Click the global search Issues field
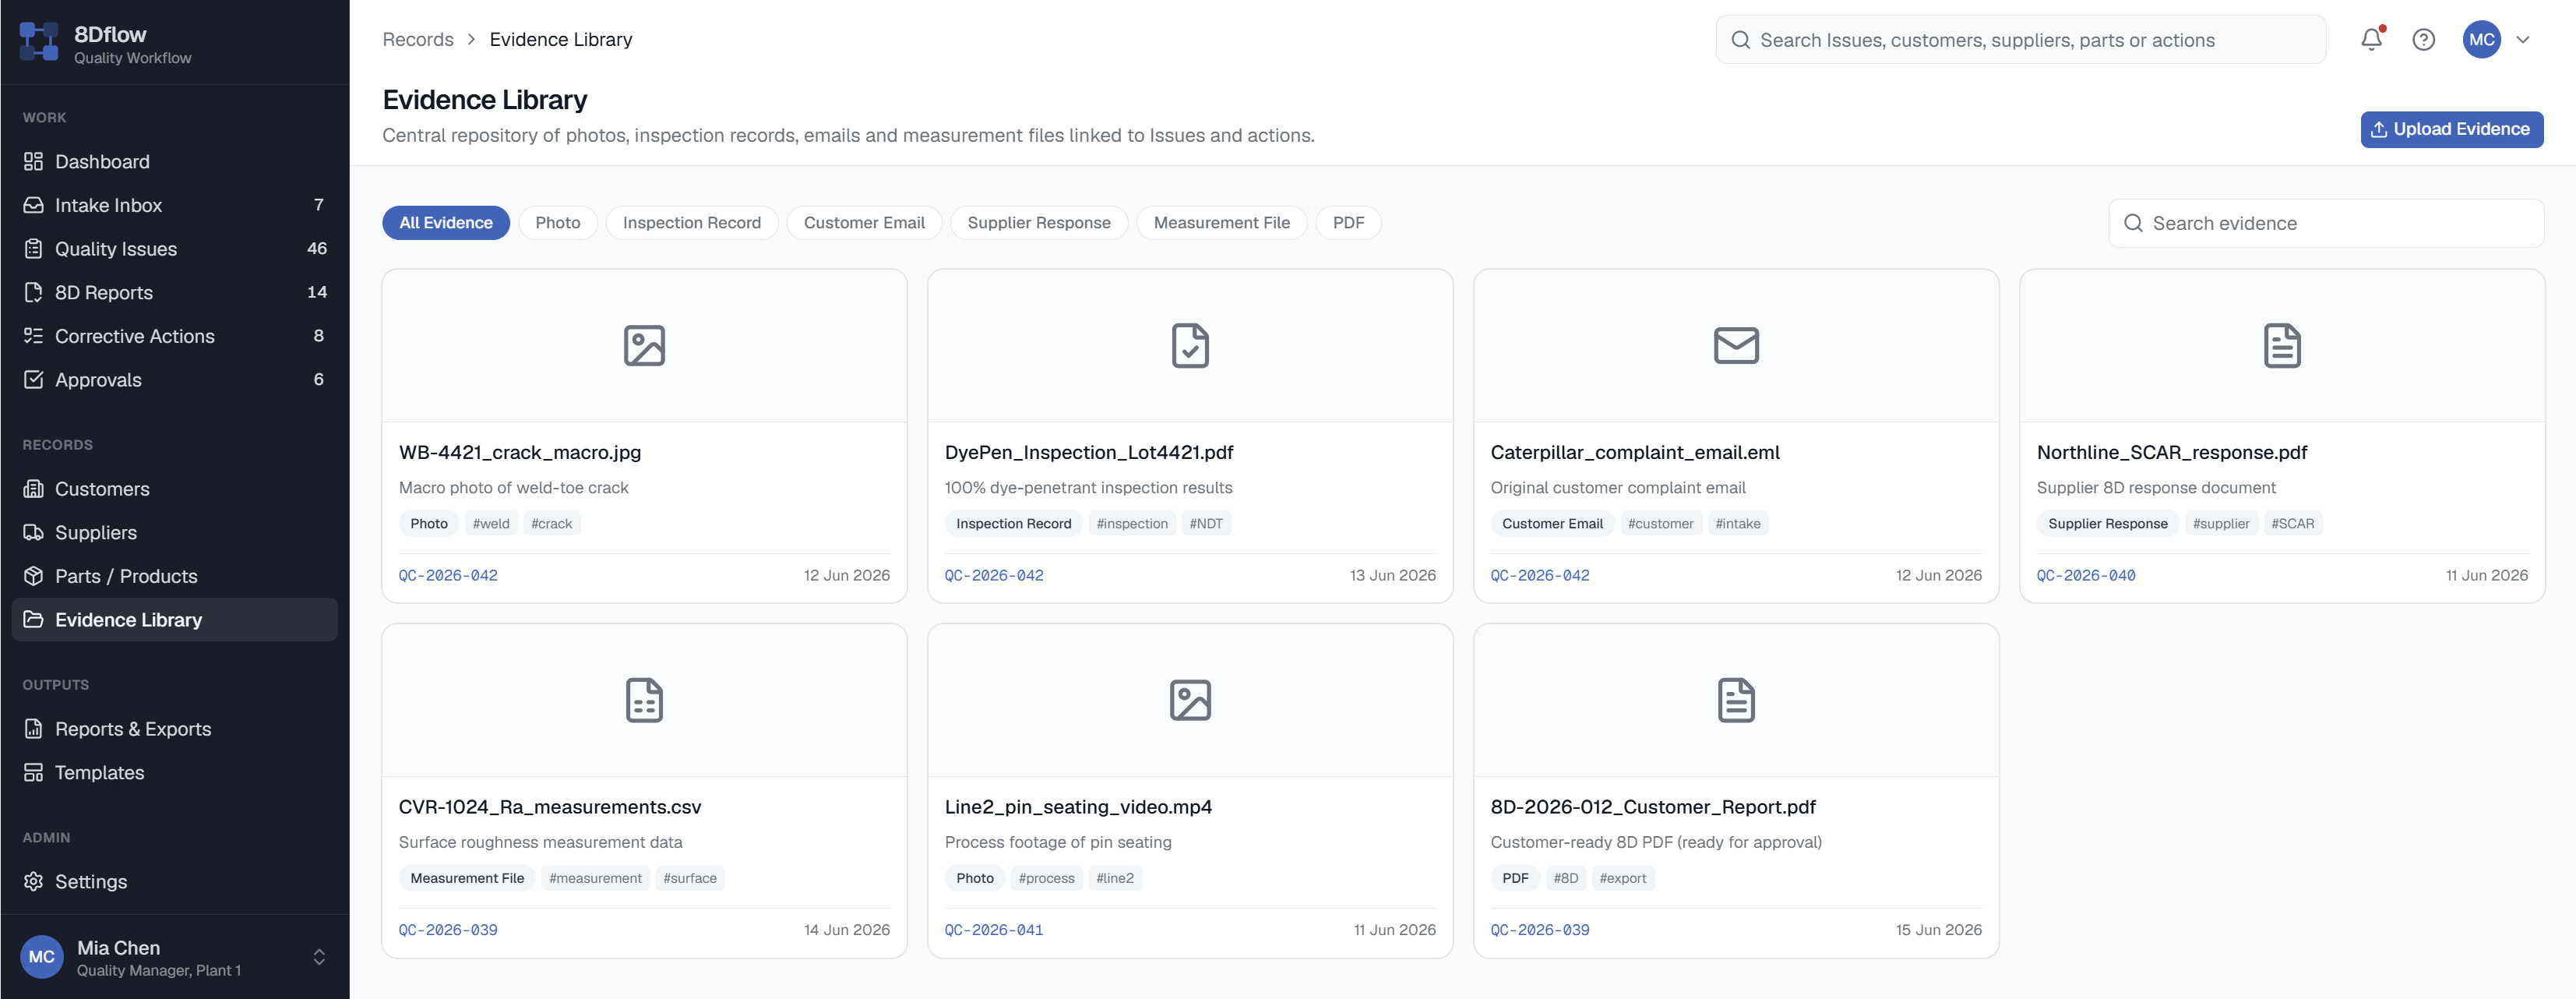 2020,40
